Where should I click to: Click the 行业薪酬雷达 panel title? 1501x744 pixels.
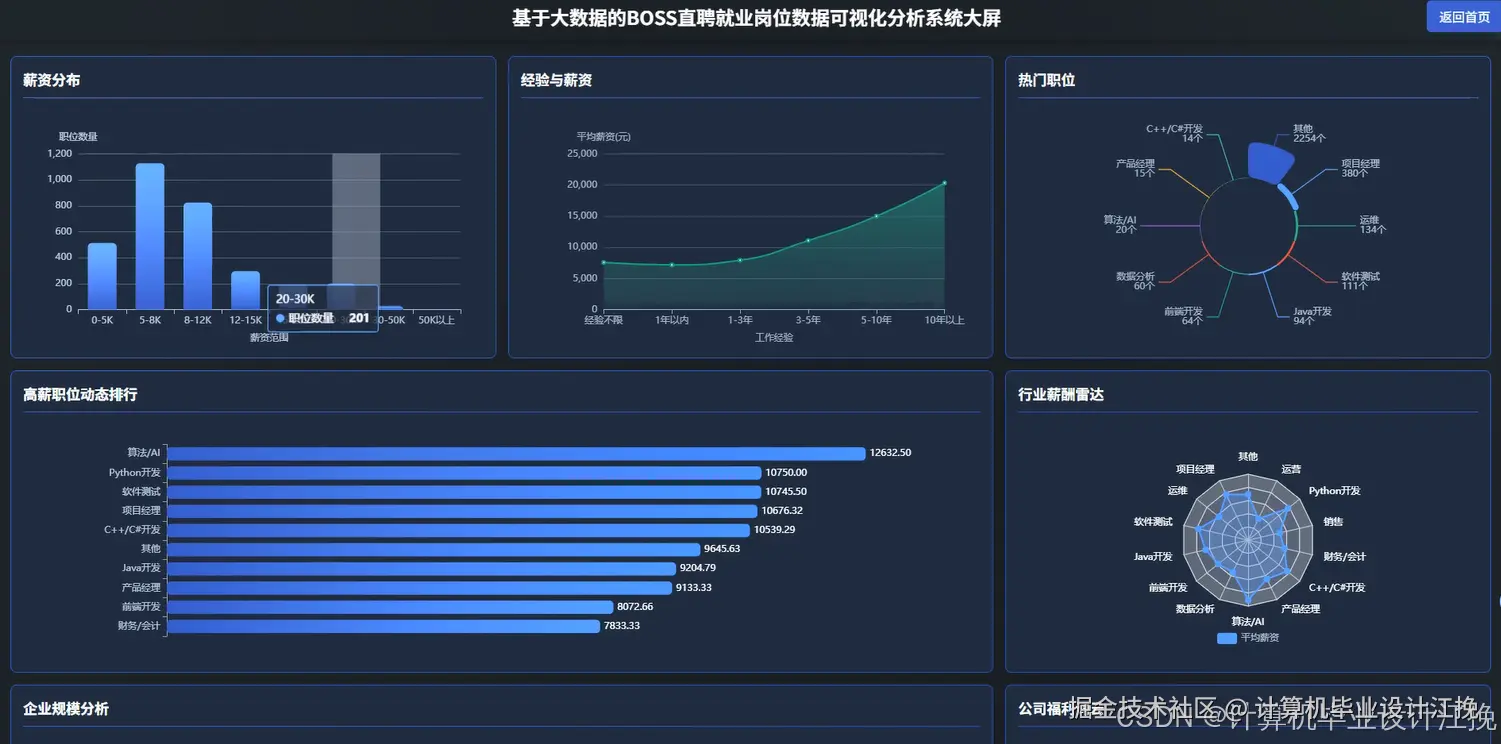[1061, 395]
